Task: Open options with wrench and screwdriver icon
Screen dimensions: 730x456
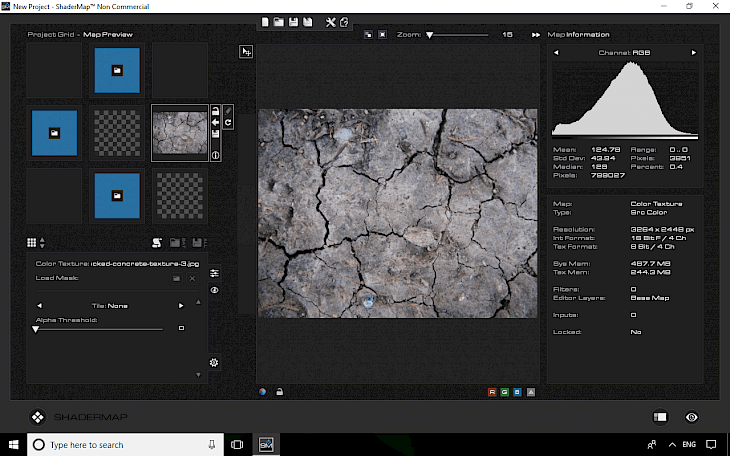Action: [x=331, y=22]
